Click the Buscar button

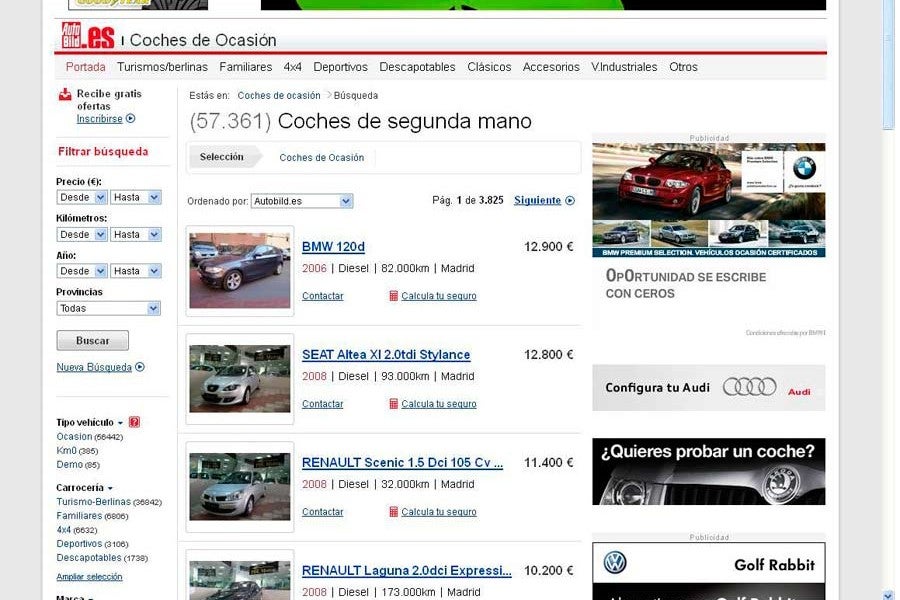(x=92, y=340)
